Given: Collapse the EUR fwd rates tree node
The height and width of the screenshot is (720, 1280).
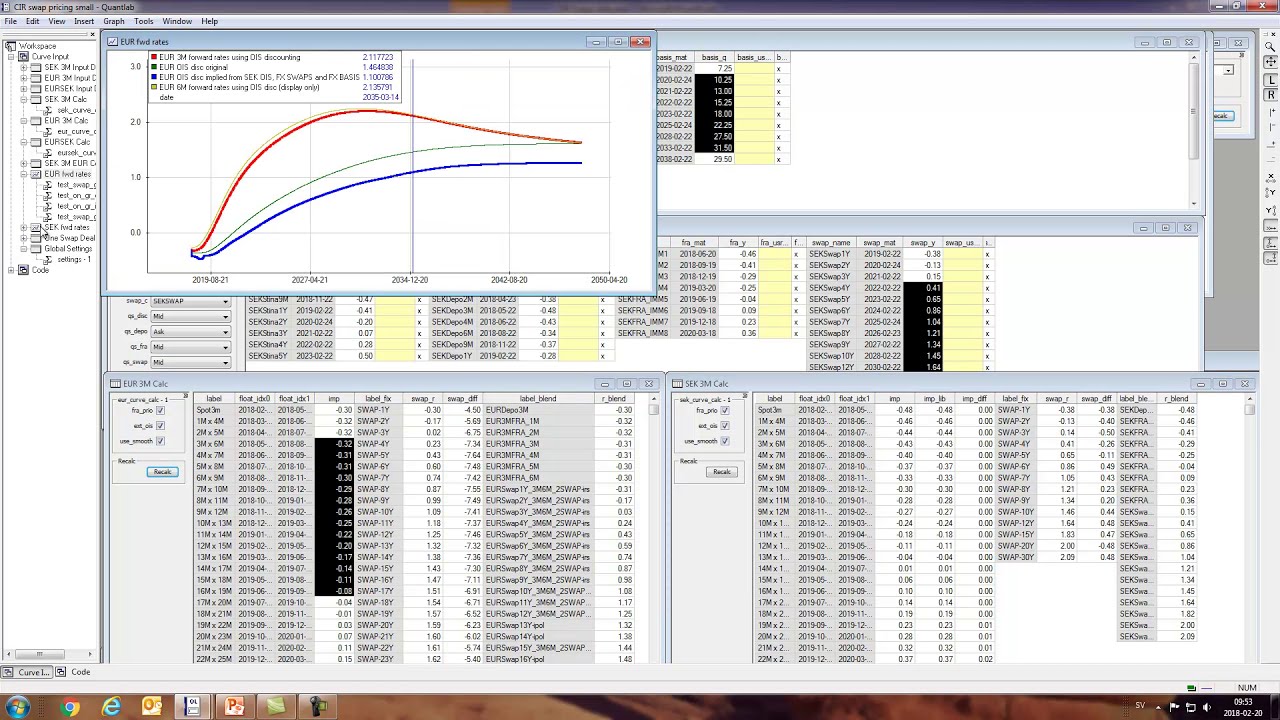Looking at the screenshot, I should (23, 174).
